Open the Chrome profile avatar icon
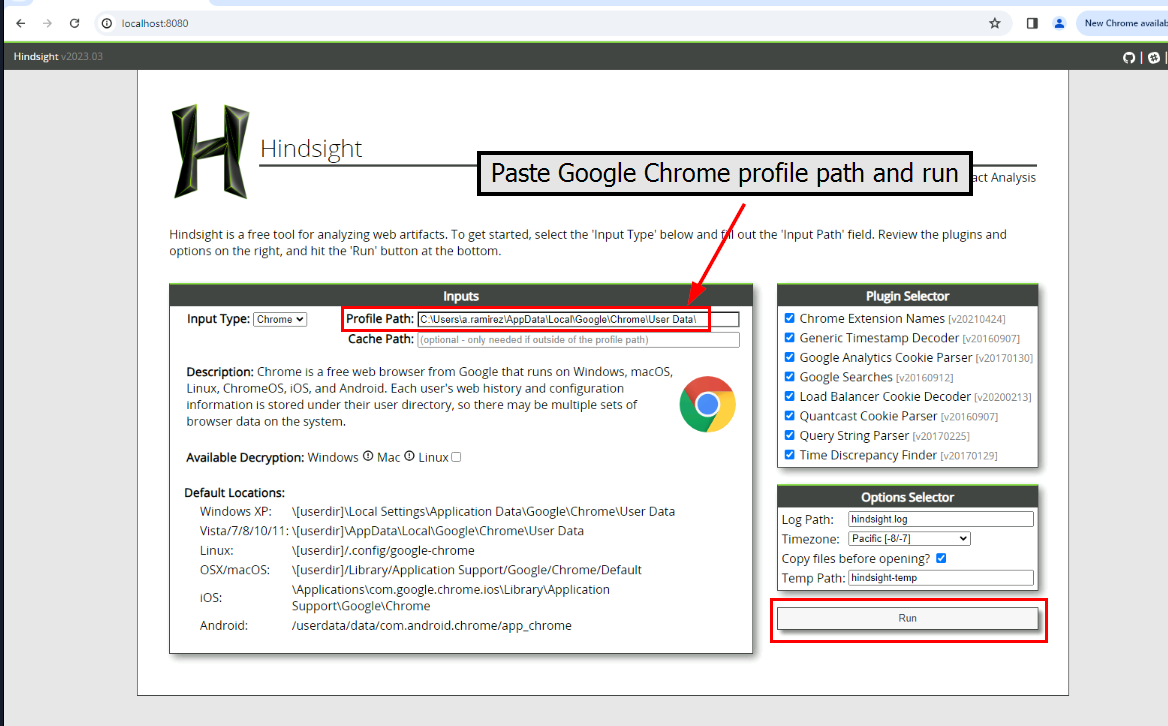 (x=1058, y=23)
